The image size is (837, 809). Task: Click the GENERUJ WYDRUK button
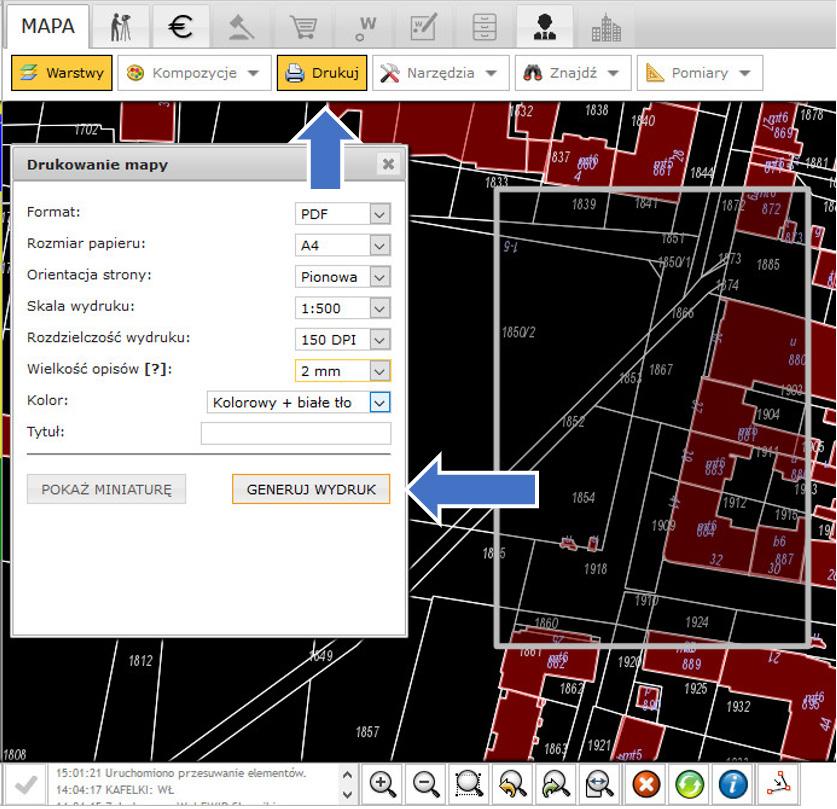tap(311, 489)
